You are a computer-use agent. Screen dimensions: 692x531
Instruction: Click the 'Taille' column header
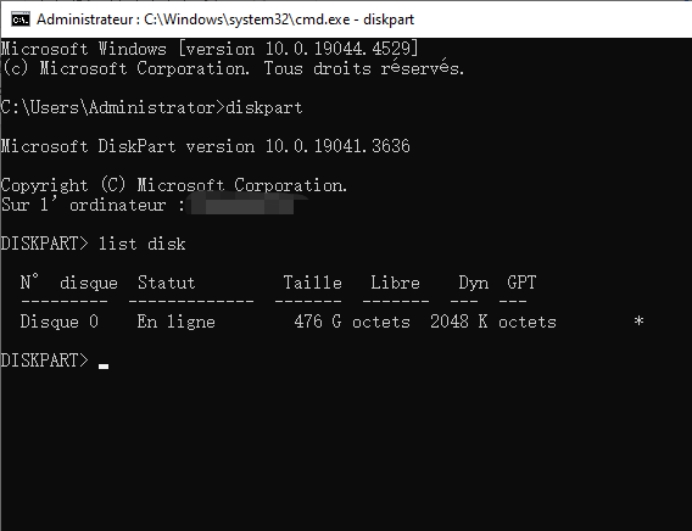(312, 283)
